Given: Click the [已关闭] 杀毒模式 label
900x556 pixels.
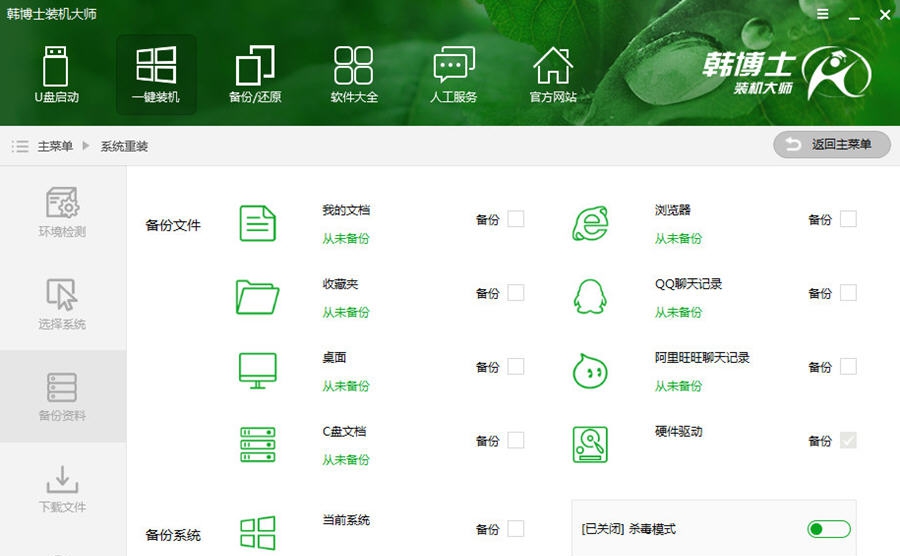Looking at the screenshot, I should coord(629,529).
